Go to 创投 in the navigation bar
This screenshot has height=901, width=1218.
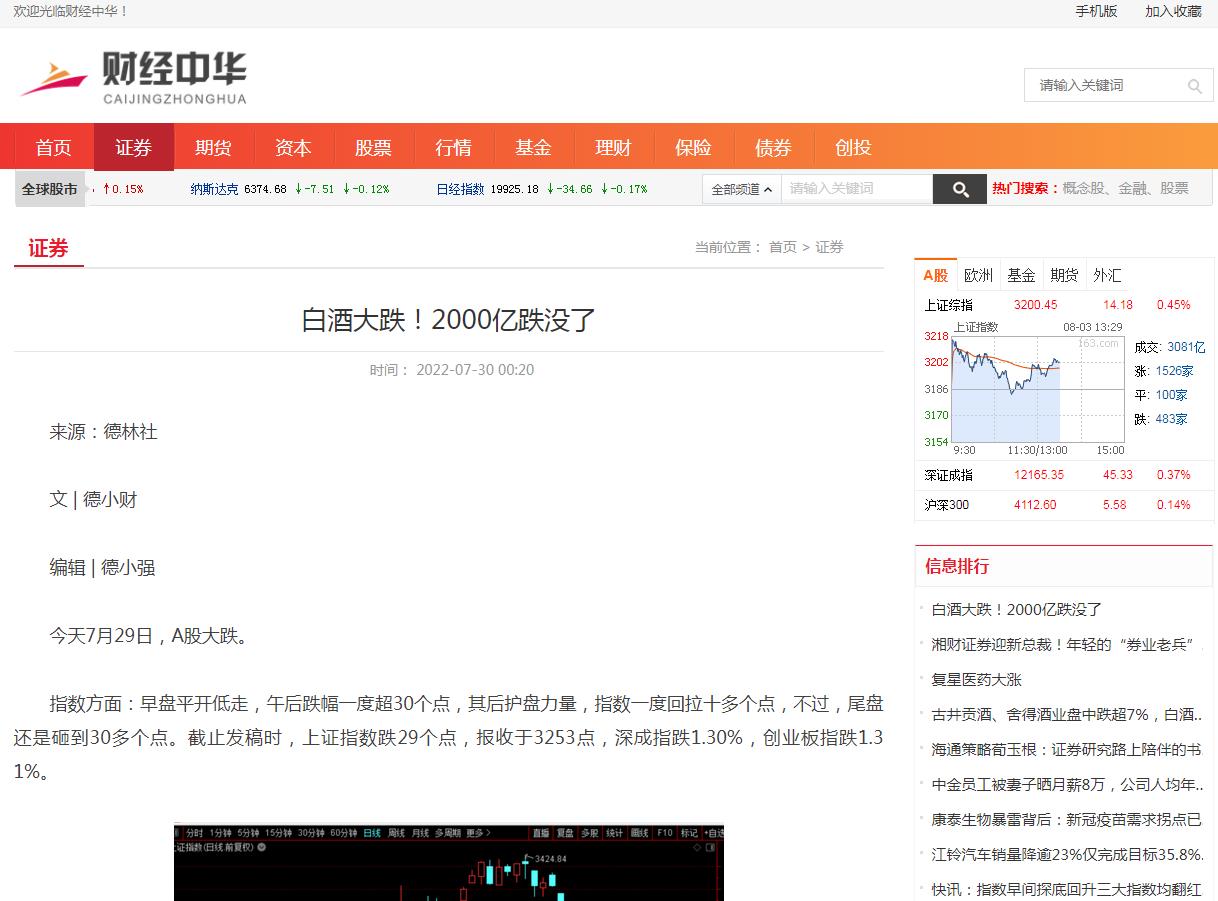pyautogui.click(x=854, y=147)
